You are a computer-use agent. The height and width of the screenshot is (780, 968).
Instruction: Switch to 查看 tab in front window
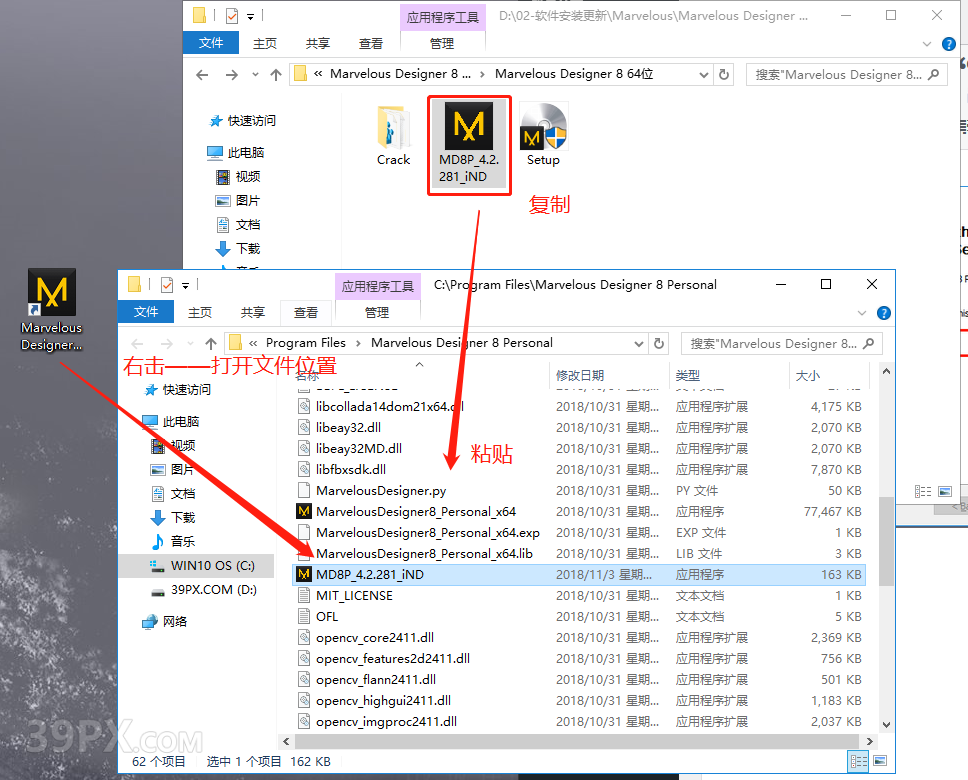click(x=306, y=312)
